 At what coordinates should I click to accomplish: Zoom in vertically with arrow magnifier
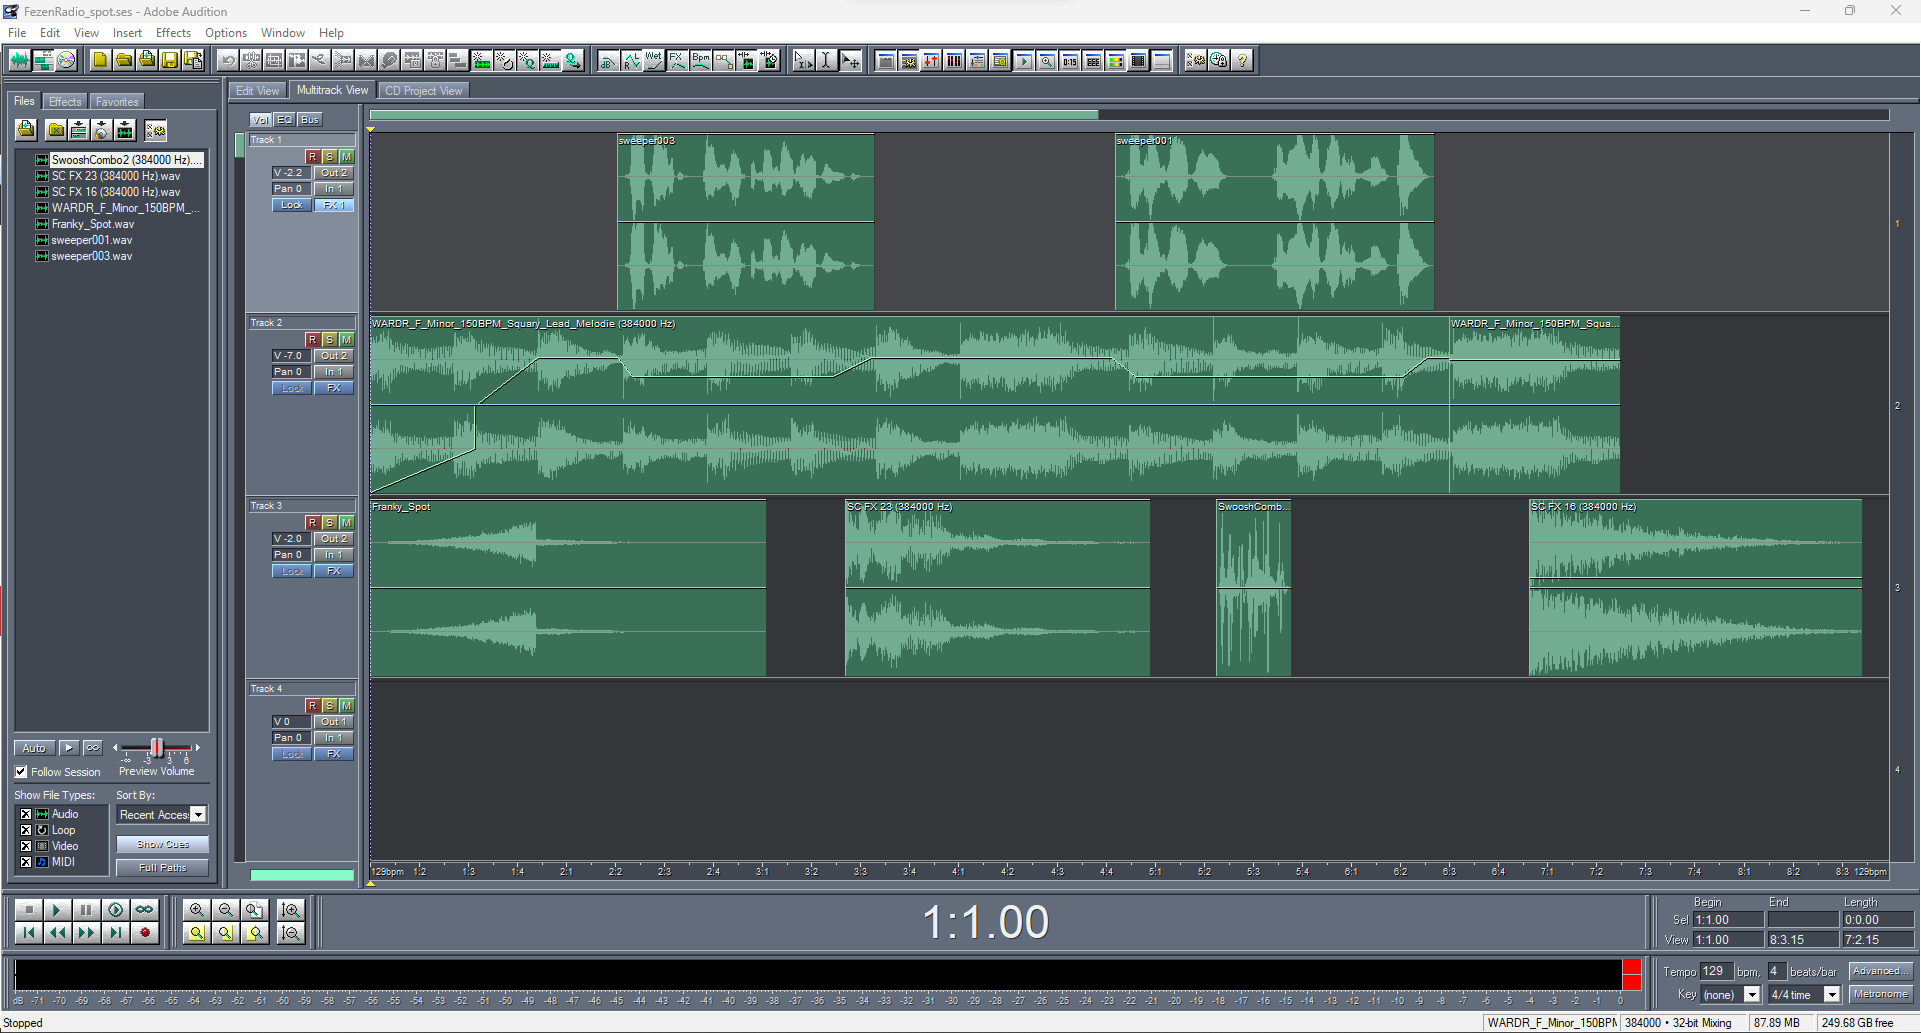[291, 910]
